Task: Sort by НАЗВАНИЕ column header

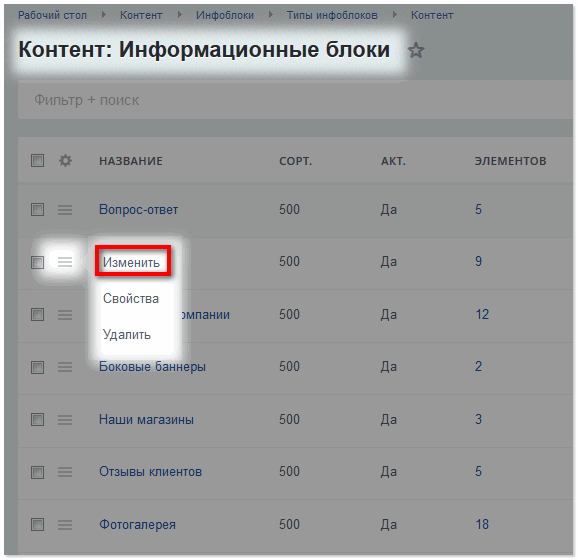Action: click(x=131, y=161)
